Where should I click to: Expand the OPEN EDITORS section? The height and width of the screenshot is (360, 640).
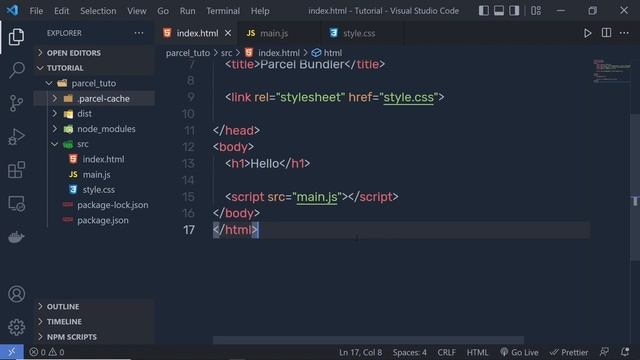(94, 53)
